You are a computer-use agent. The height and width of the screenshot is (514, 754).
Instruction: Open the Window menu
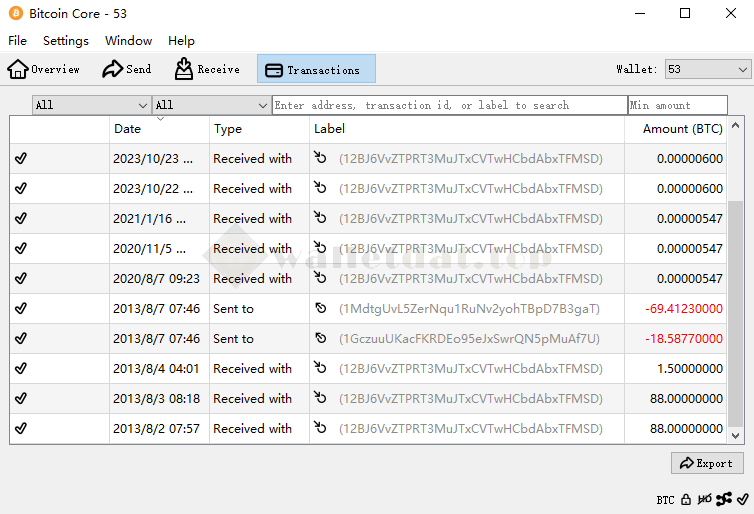point(128,41)
